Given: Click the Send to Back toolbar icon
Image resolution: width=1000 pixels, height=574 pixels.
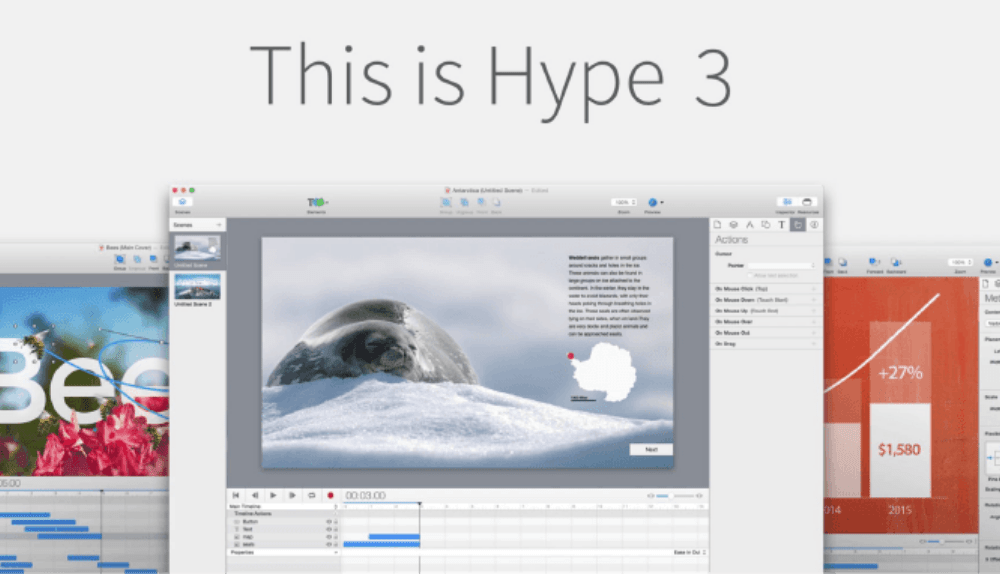Looking at the screenshot, I should [x=496, y=202].
